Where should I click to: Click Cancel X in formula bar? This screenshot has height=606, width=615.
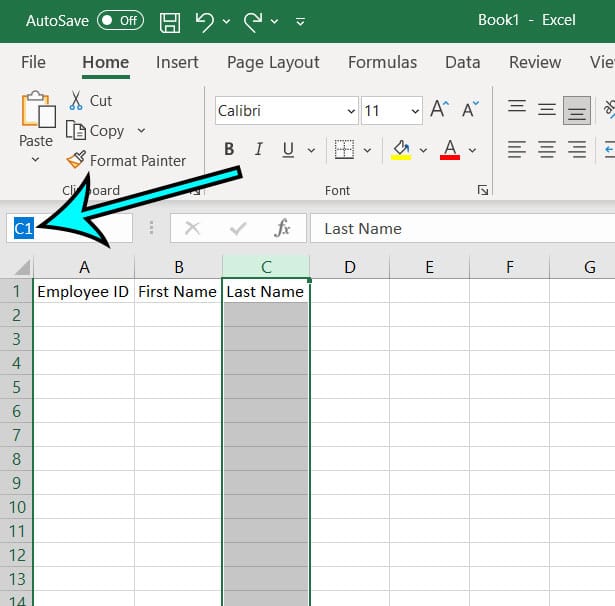(192, 228)
